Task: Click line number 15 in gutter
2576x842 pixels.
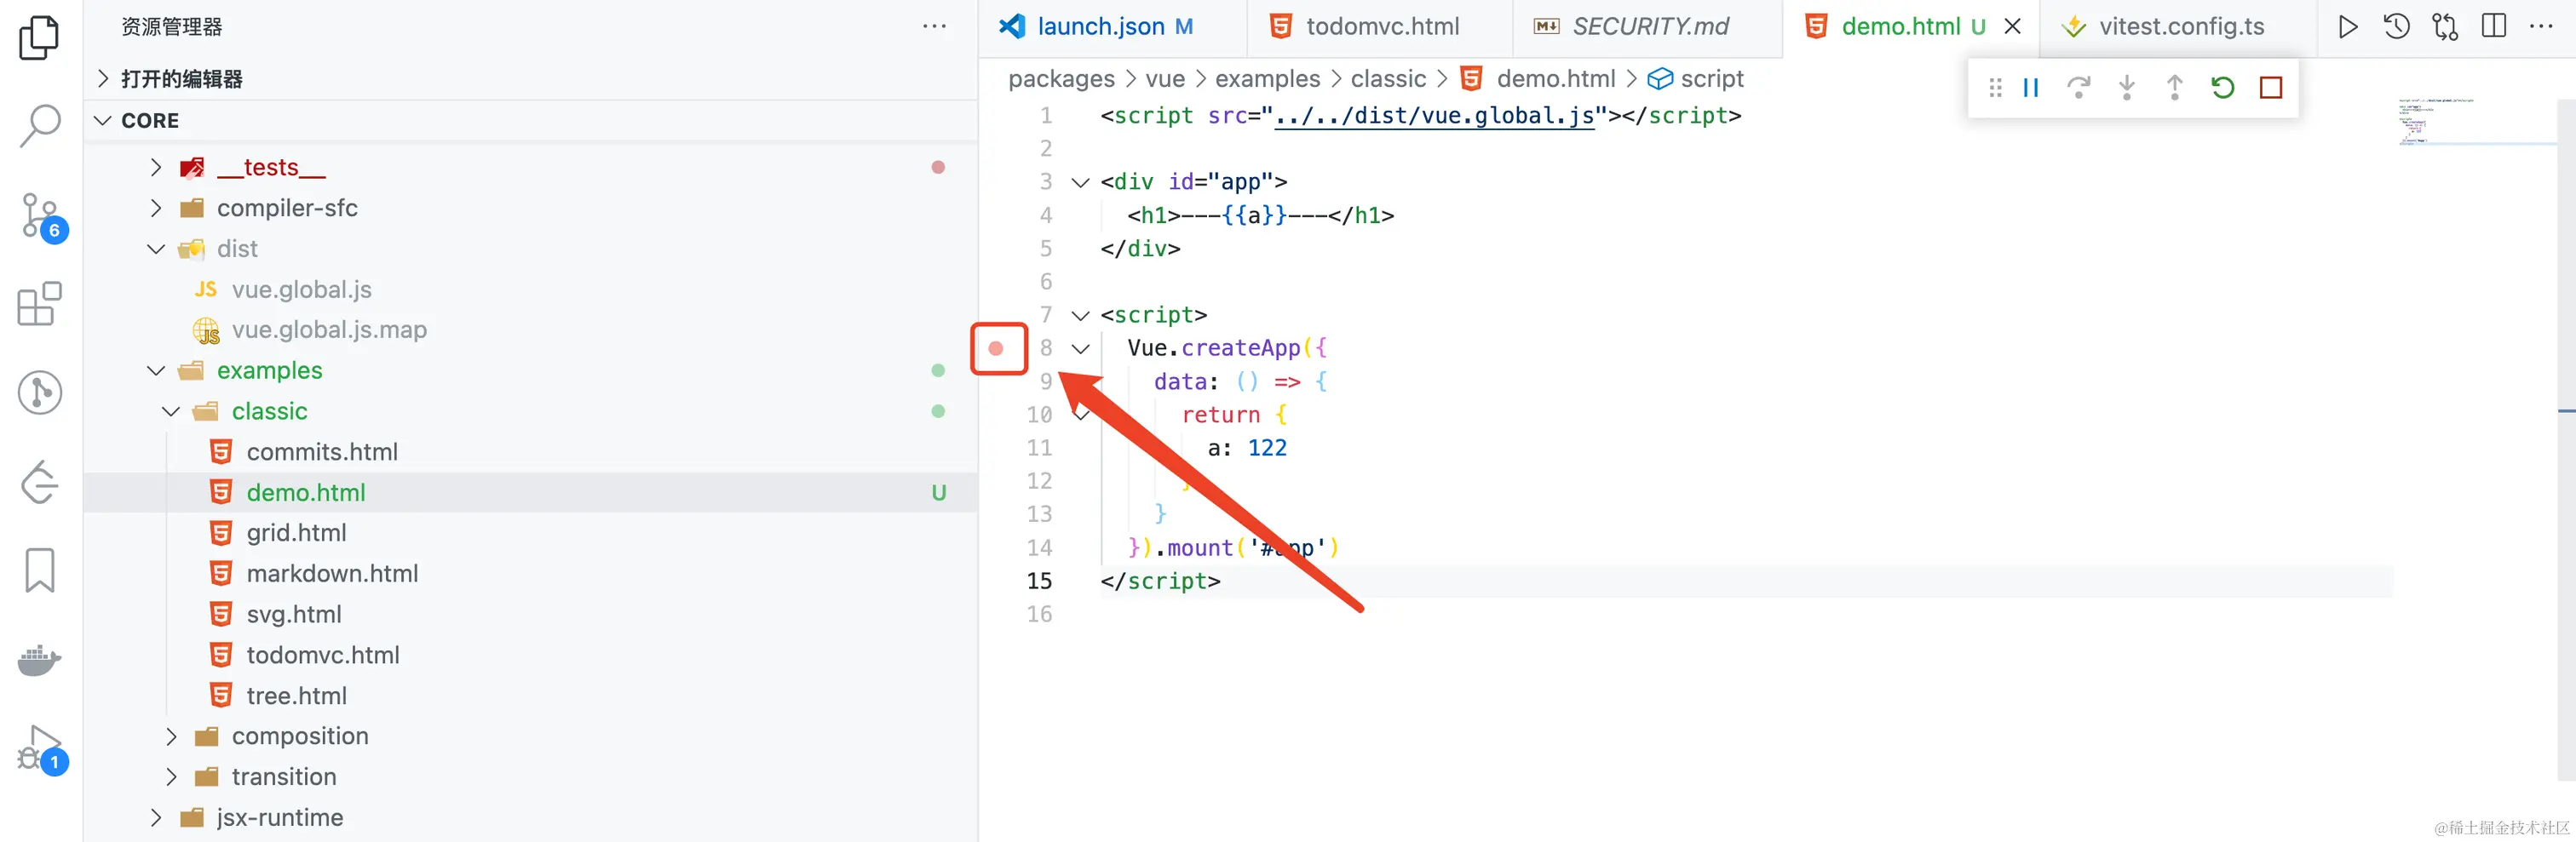Action: (1039, 581)
